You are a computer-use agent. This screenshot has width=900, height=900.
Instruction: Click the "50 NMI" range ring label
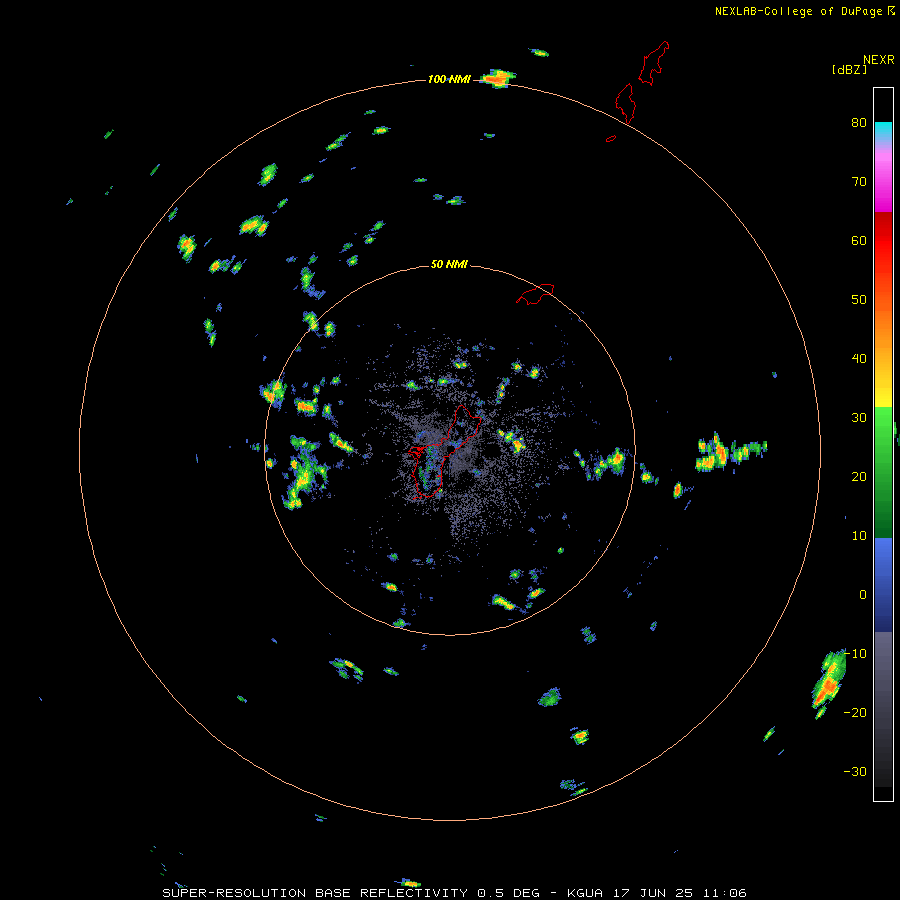tap(449, 264)
